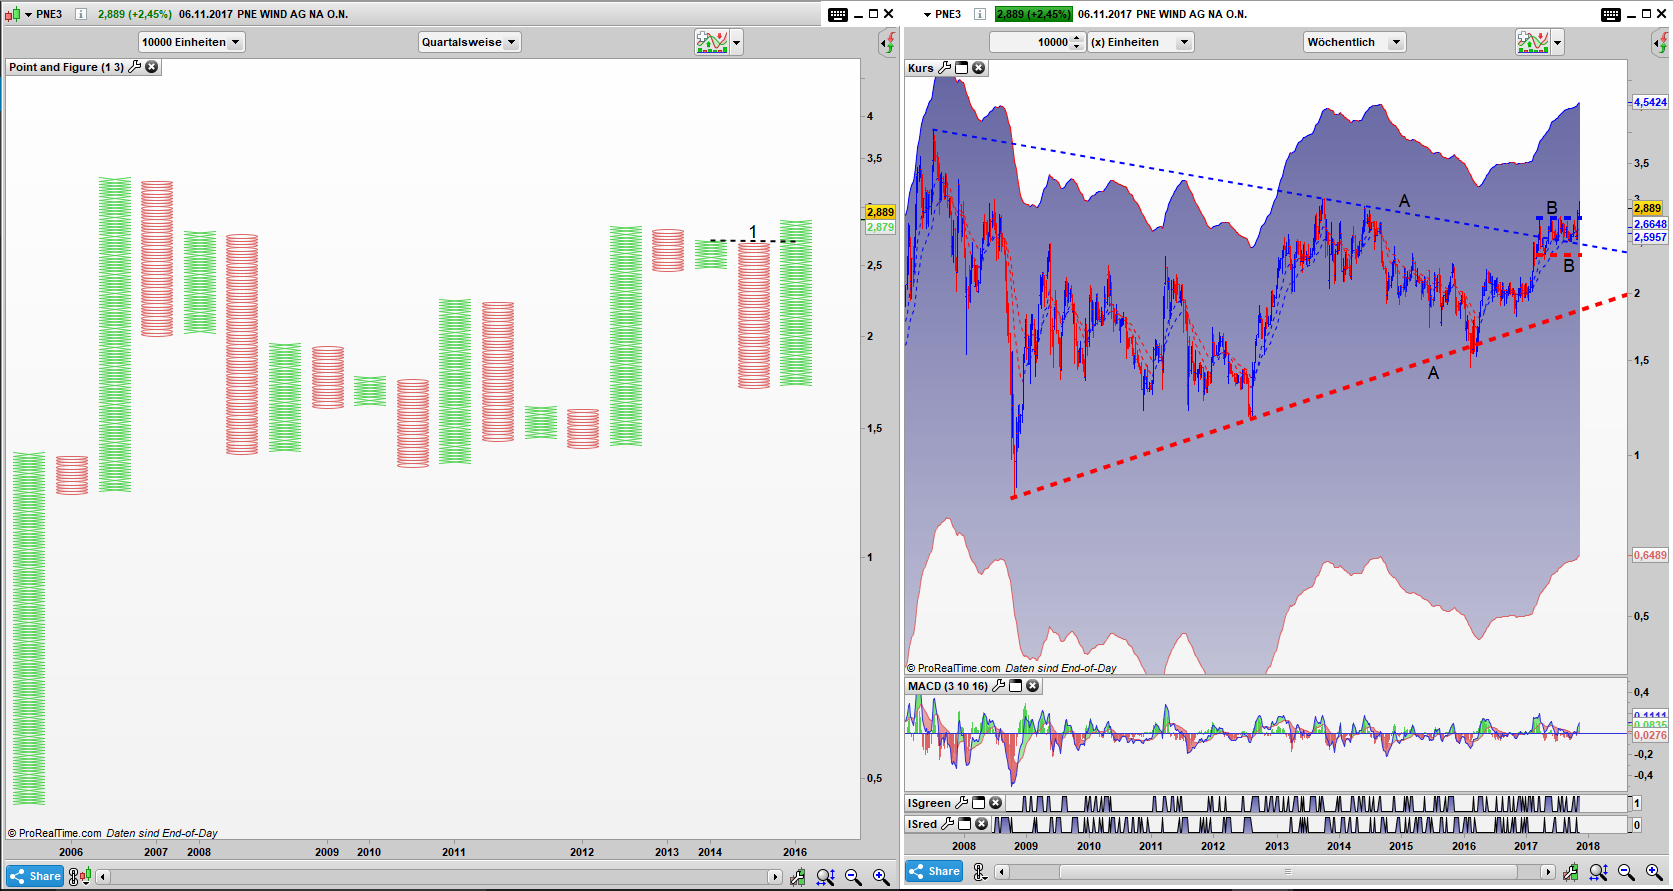1673x891 pixels.
Task: Remove the ISred indicator
Action: click(982, 824)
